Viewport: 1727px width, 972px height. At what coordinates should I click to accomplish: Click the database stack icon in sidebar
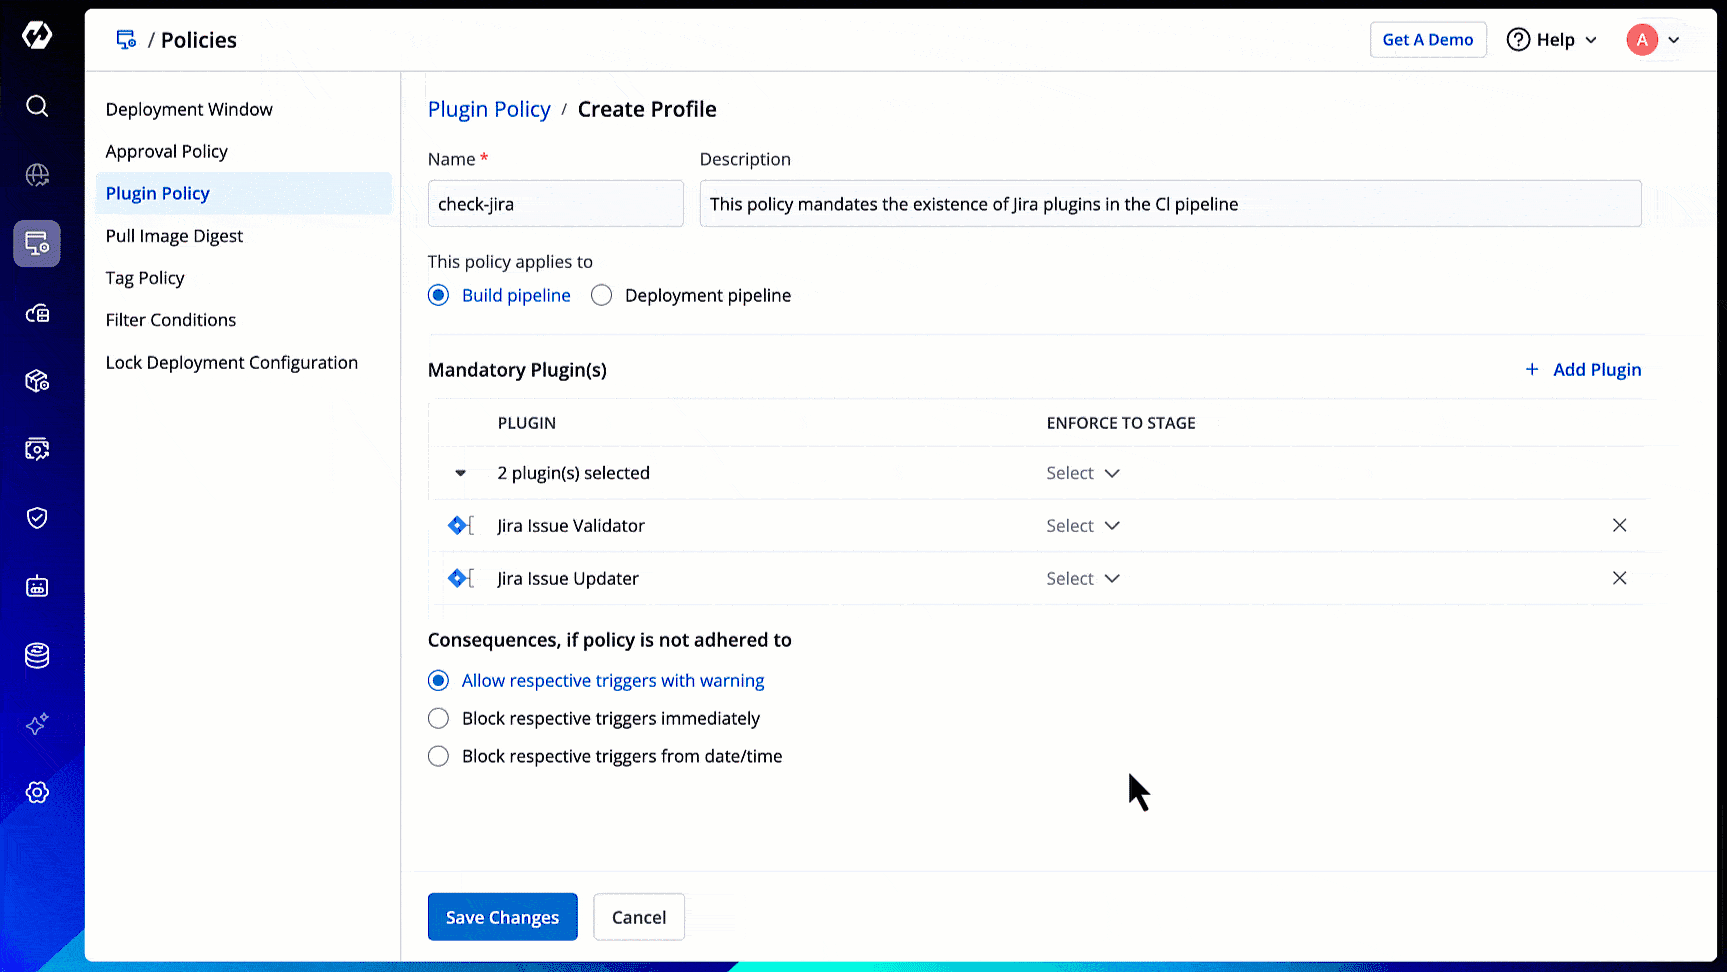pos(37,656)
